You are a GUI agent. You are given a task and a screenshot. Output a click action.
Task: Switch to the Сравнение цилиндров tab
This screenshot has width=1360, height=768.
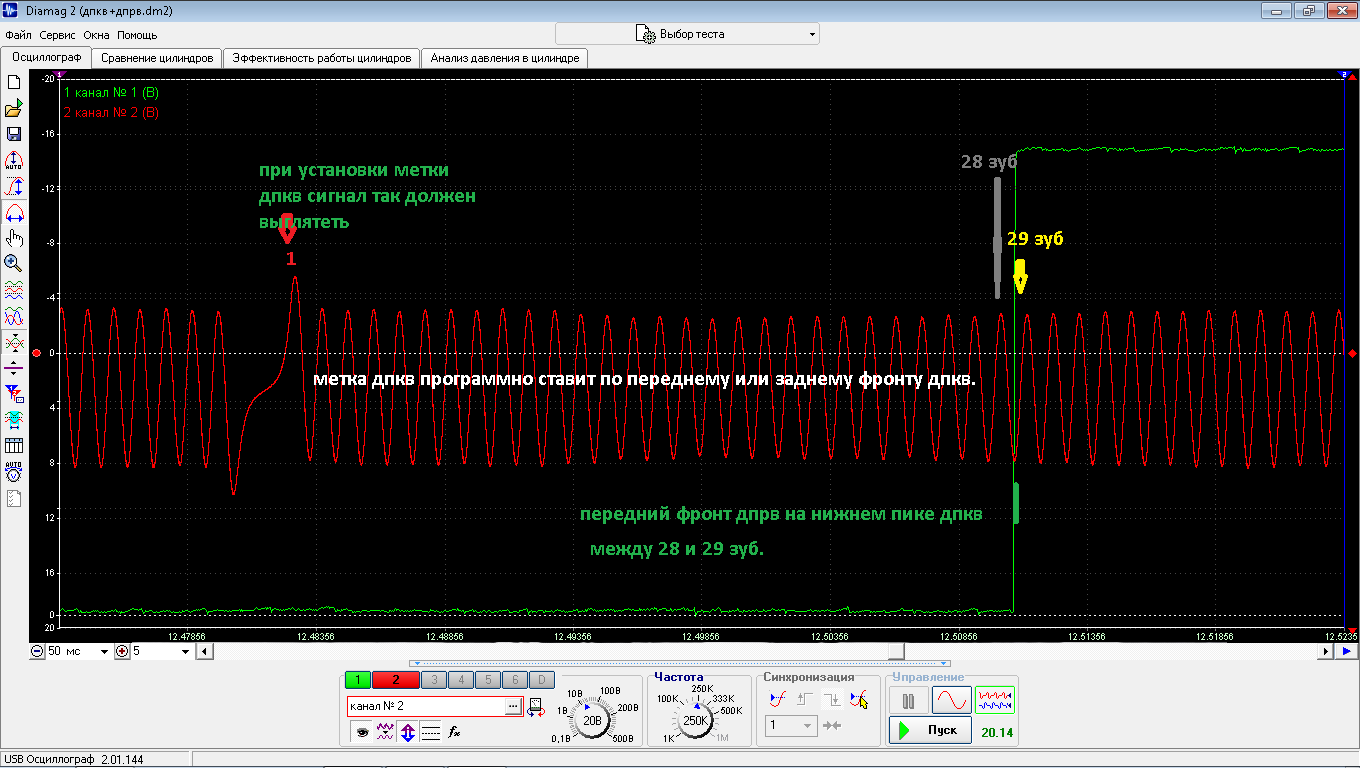pos(157,58)
